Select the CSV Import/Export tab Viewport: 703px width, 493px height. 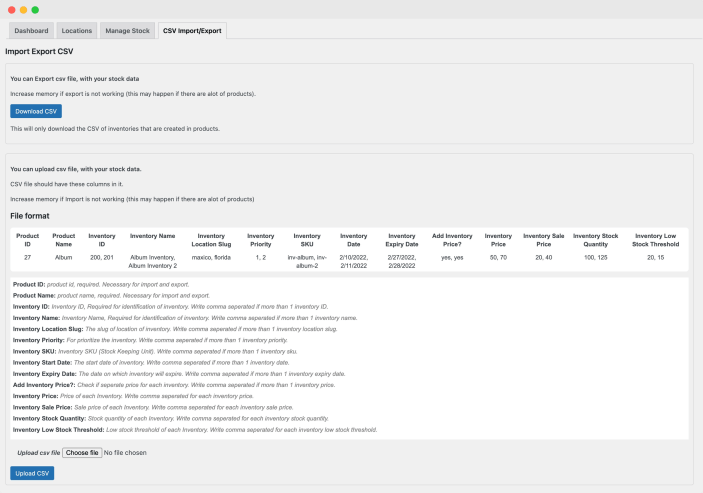[192, 31]
